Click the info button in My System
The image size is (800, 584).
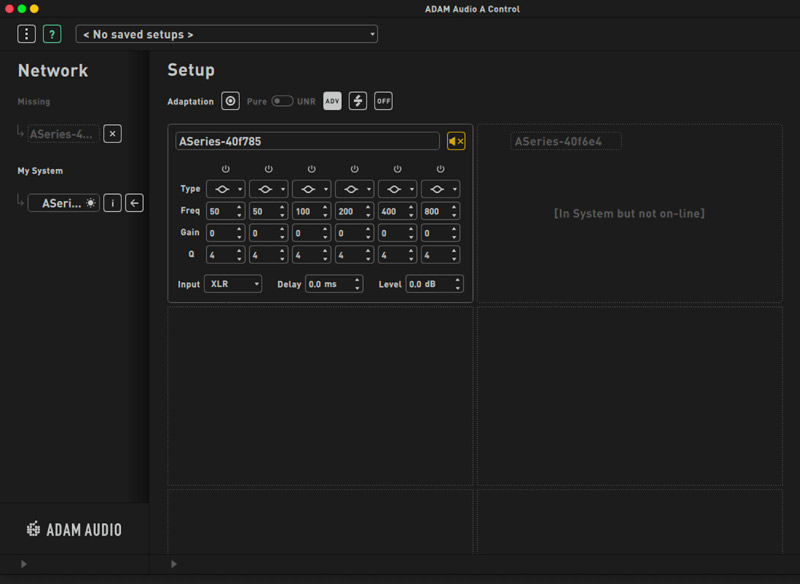point(113,203)
